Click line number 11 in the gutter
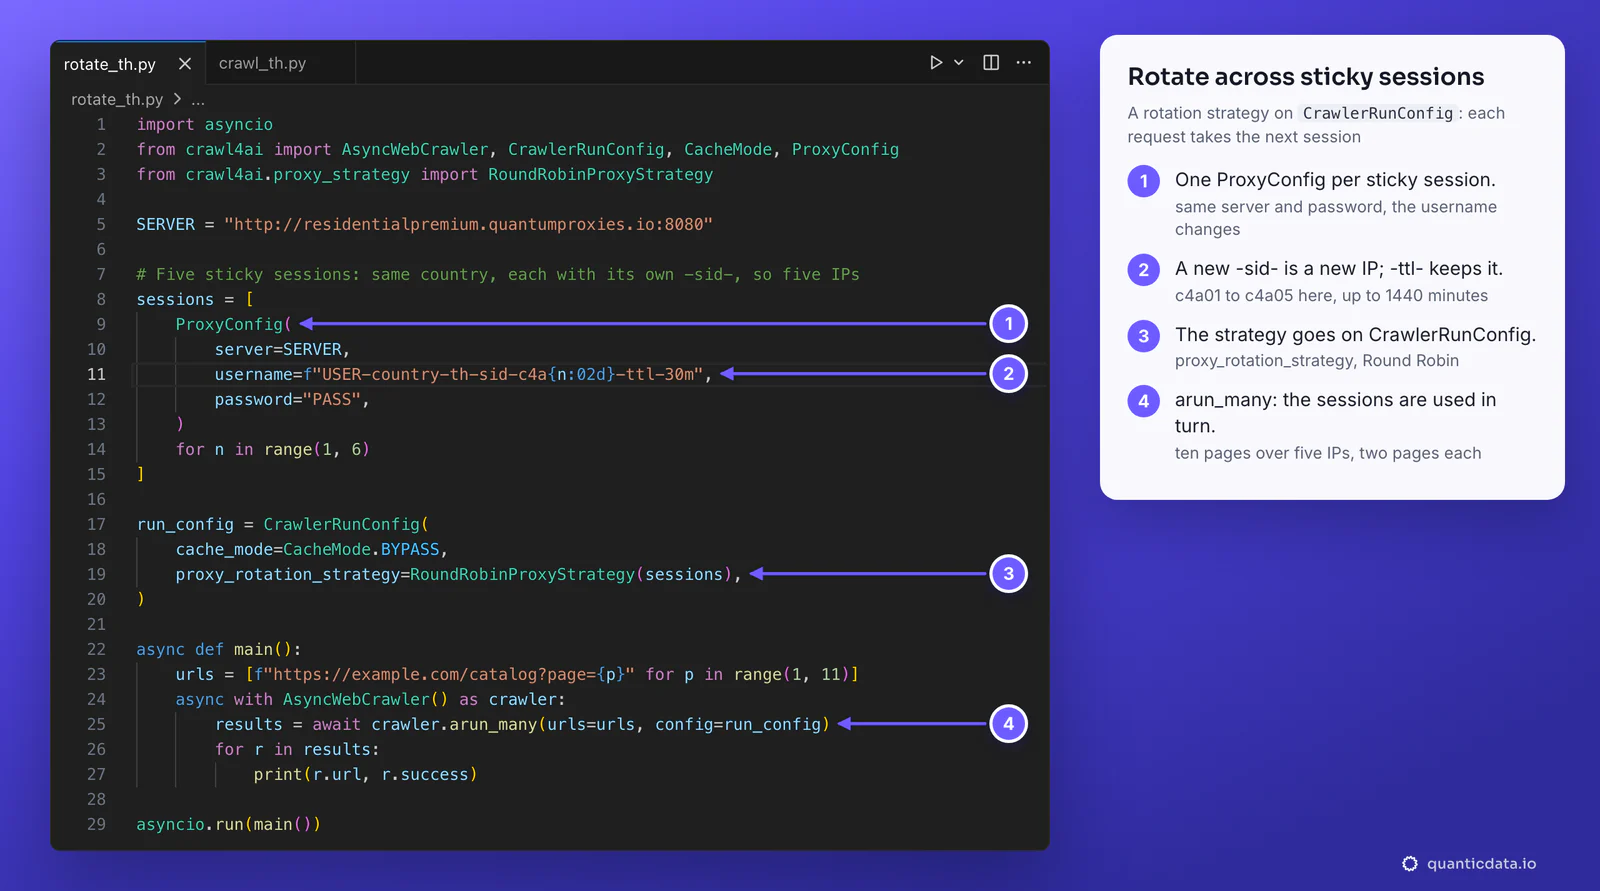 coord(96,374)
